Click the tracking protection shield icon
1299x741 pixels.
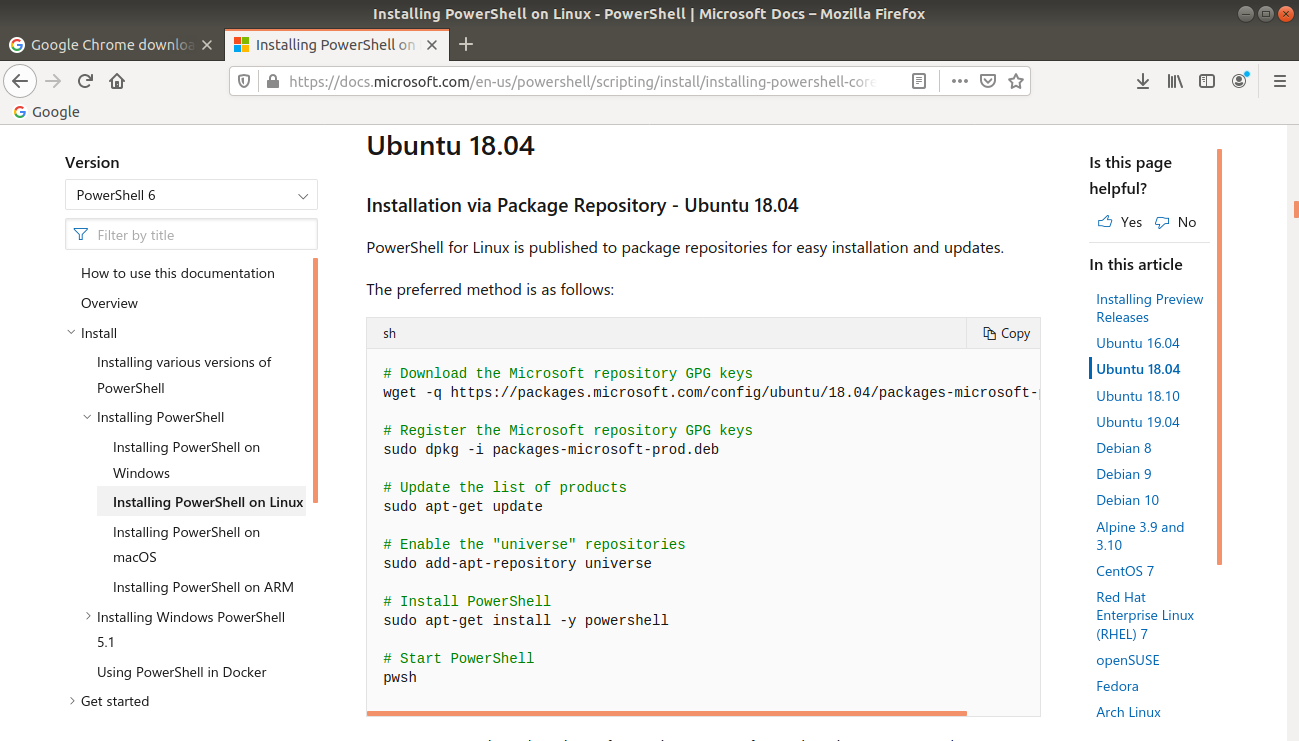[246, 81]
